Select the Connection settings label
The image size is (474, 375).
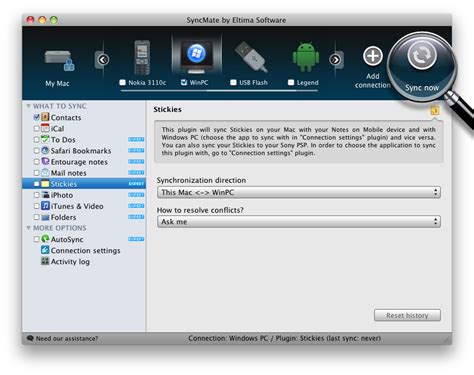tap(86, 250)
